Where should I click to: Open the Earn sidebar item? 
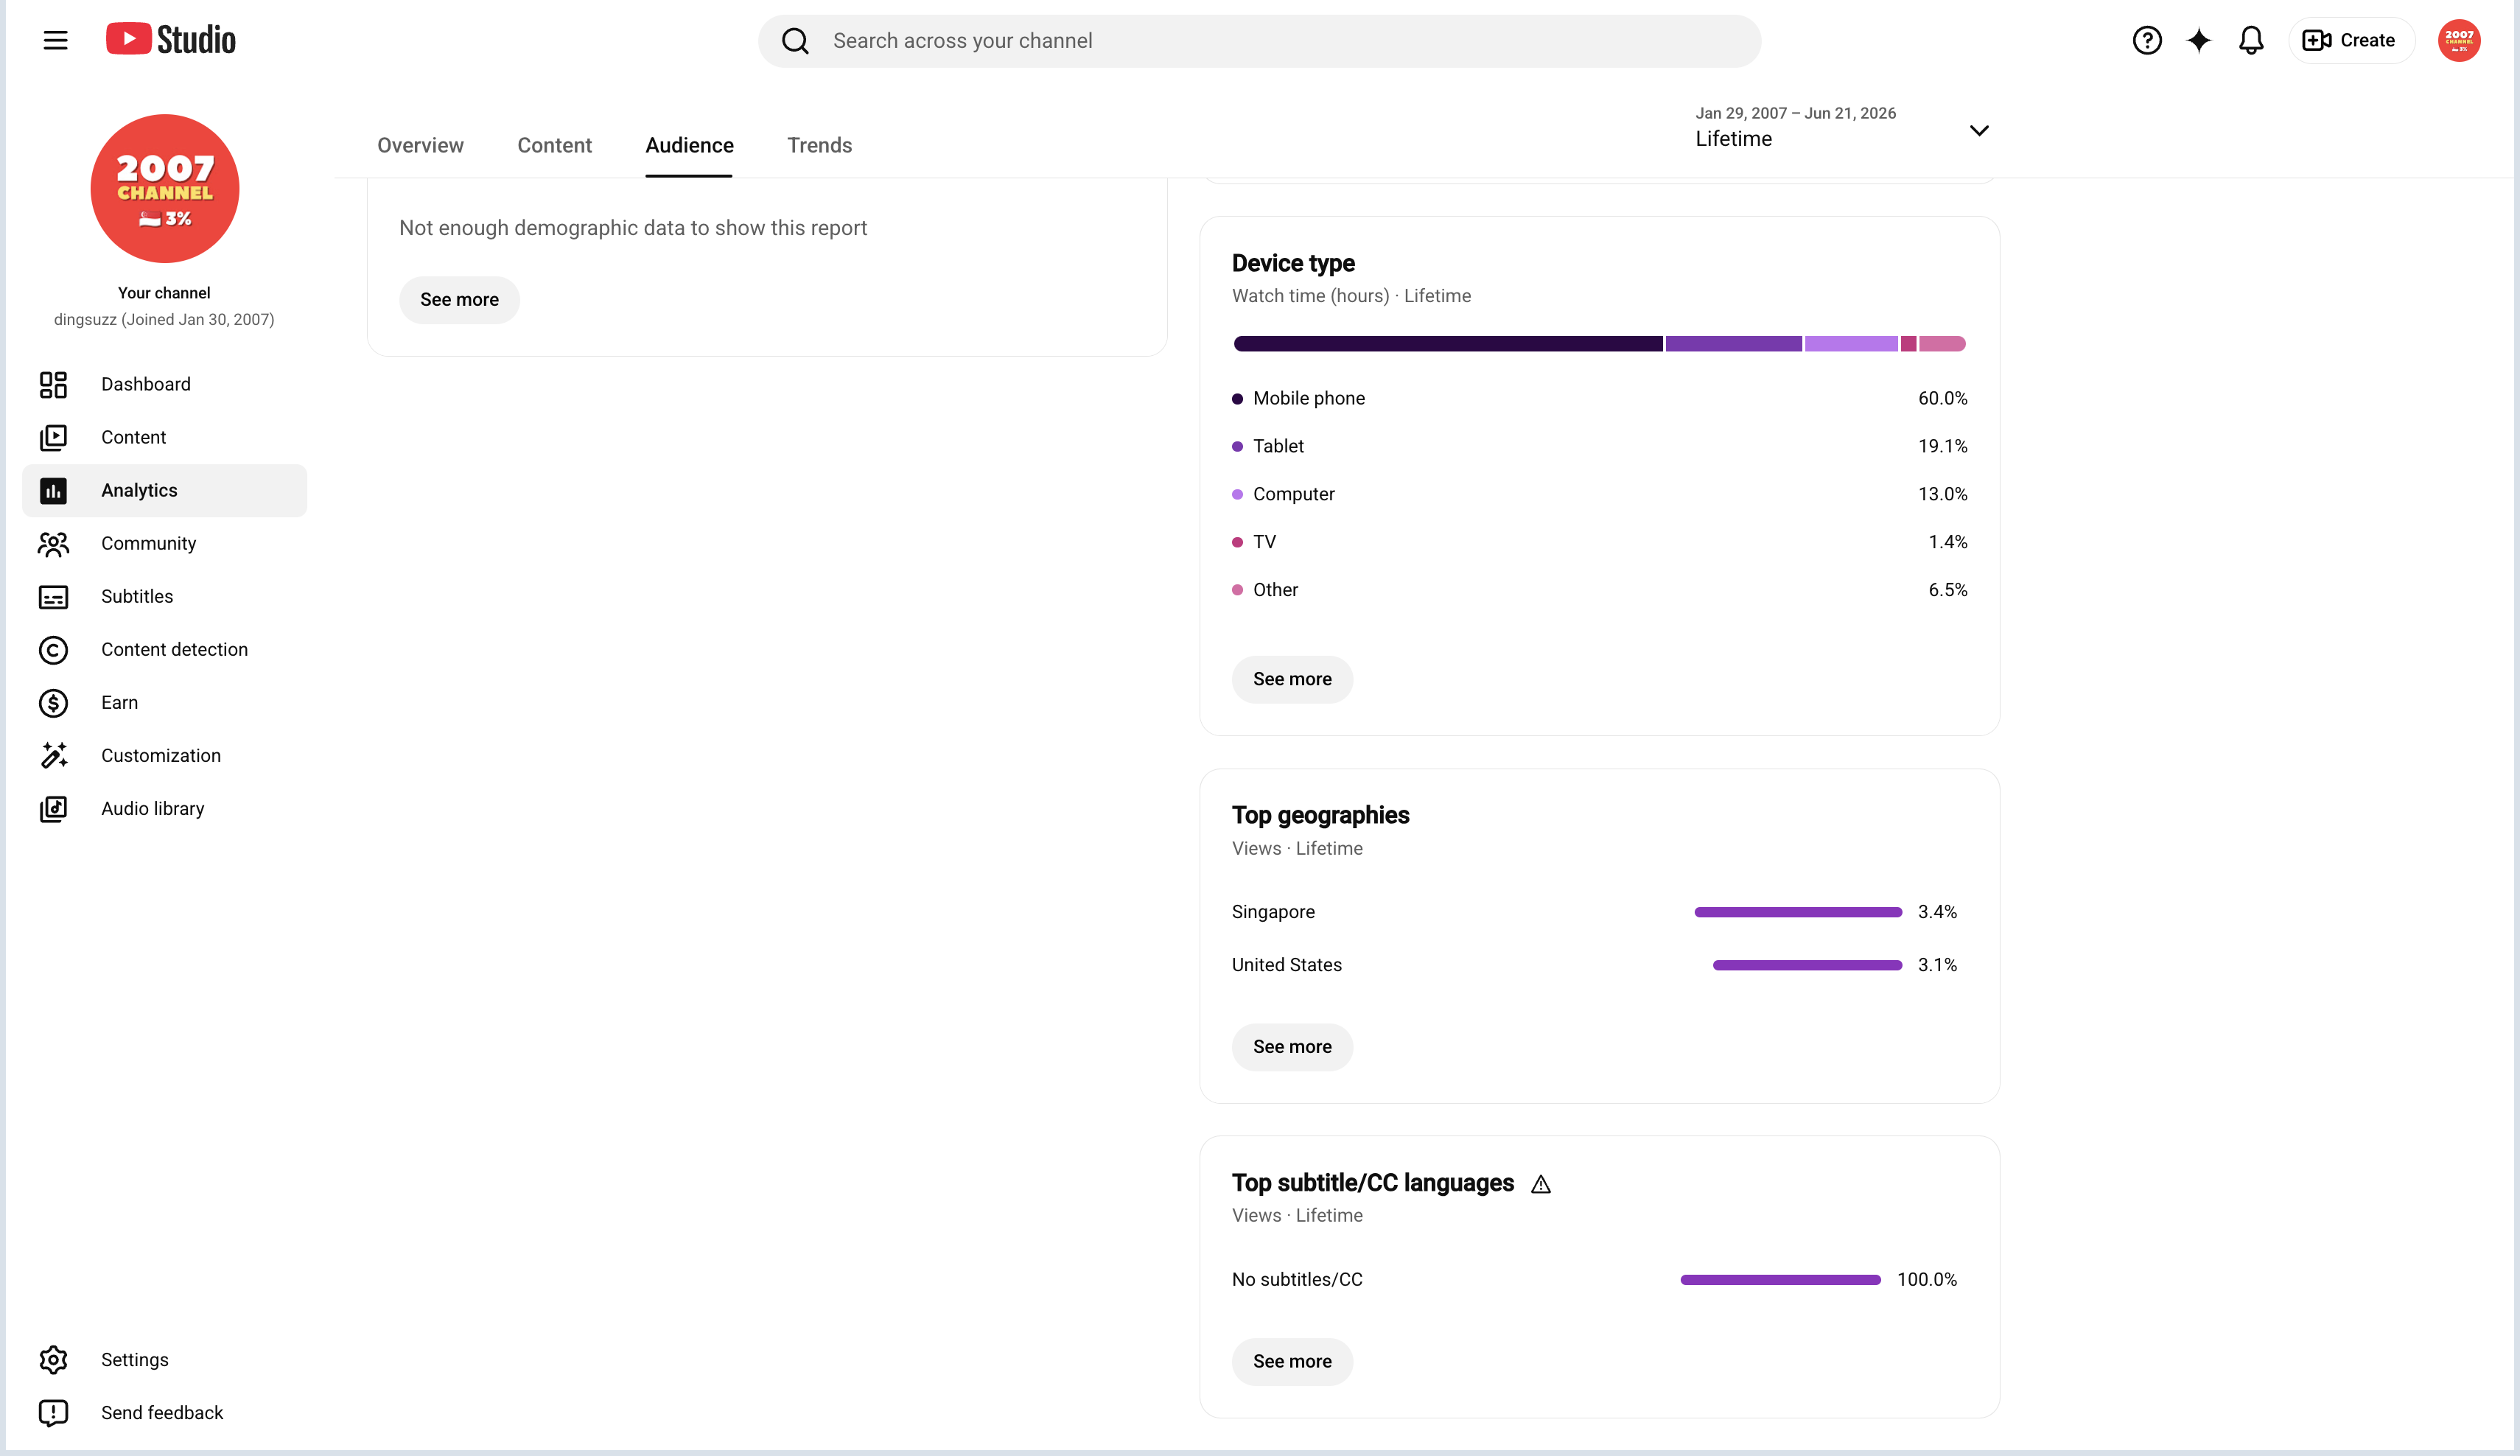165,703
